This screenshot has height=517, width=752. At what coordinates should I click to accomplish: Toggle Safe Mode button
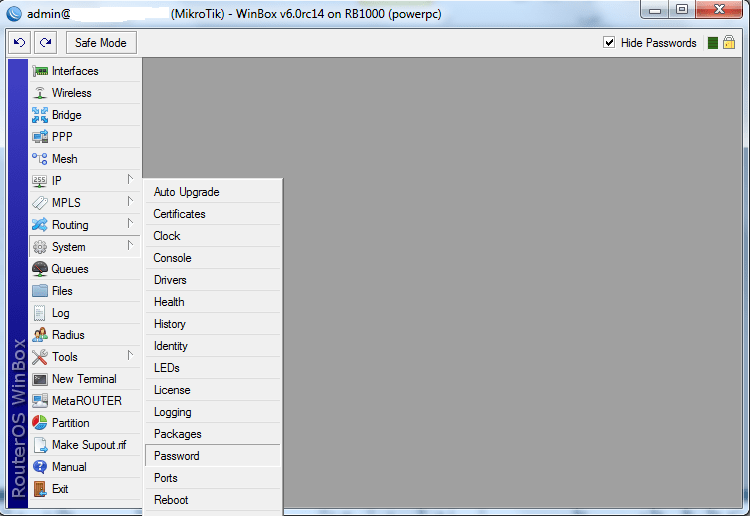[101, 43]
